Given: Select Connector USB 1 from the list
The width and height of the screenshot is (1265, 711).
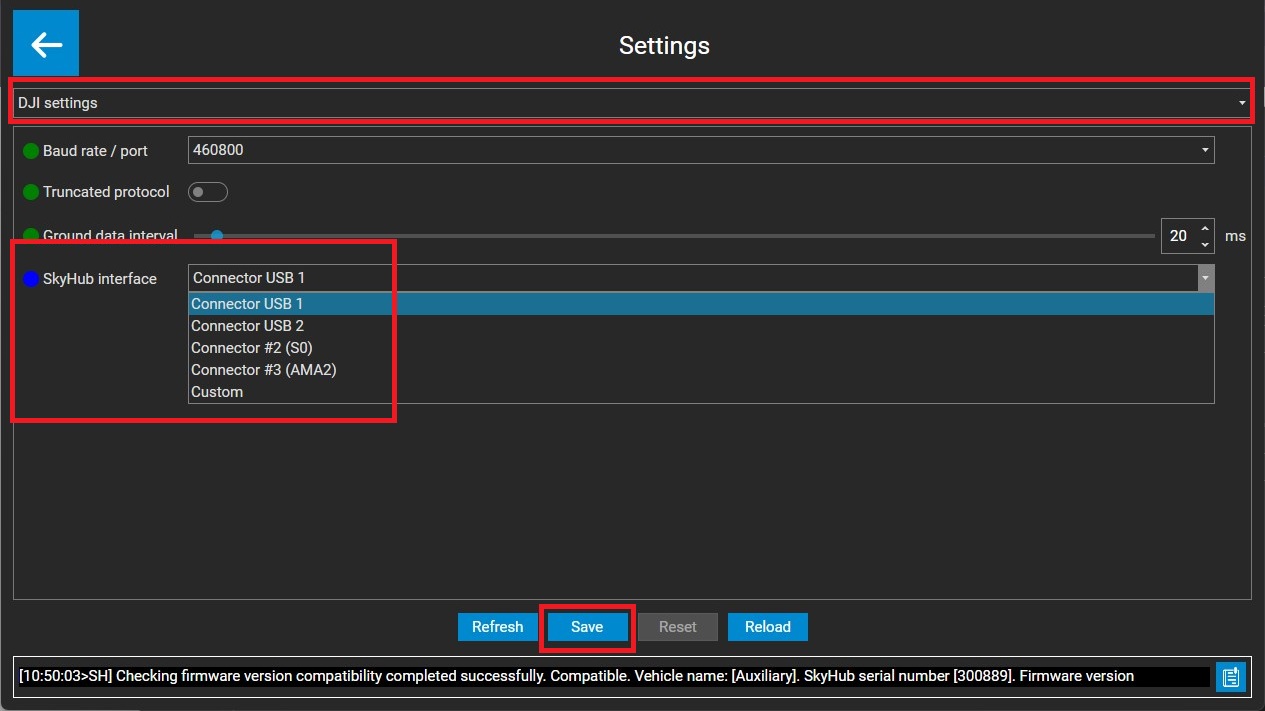Looking at the screenshot, I should coord(701,304).
